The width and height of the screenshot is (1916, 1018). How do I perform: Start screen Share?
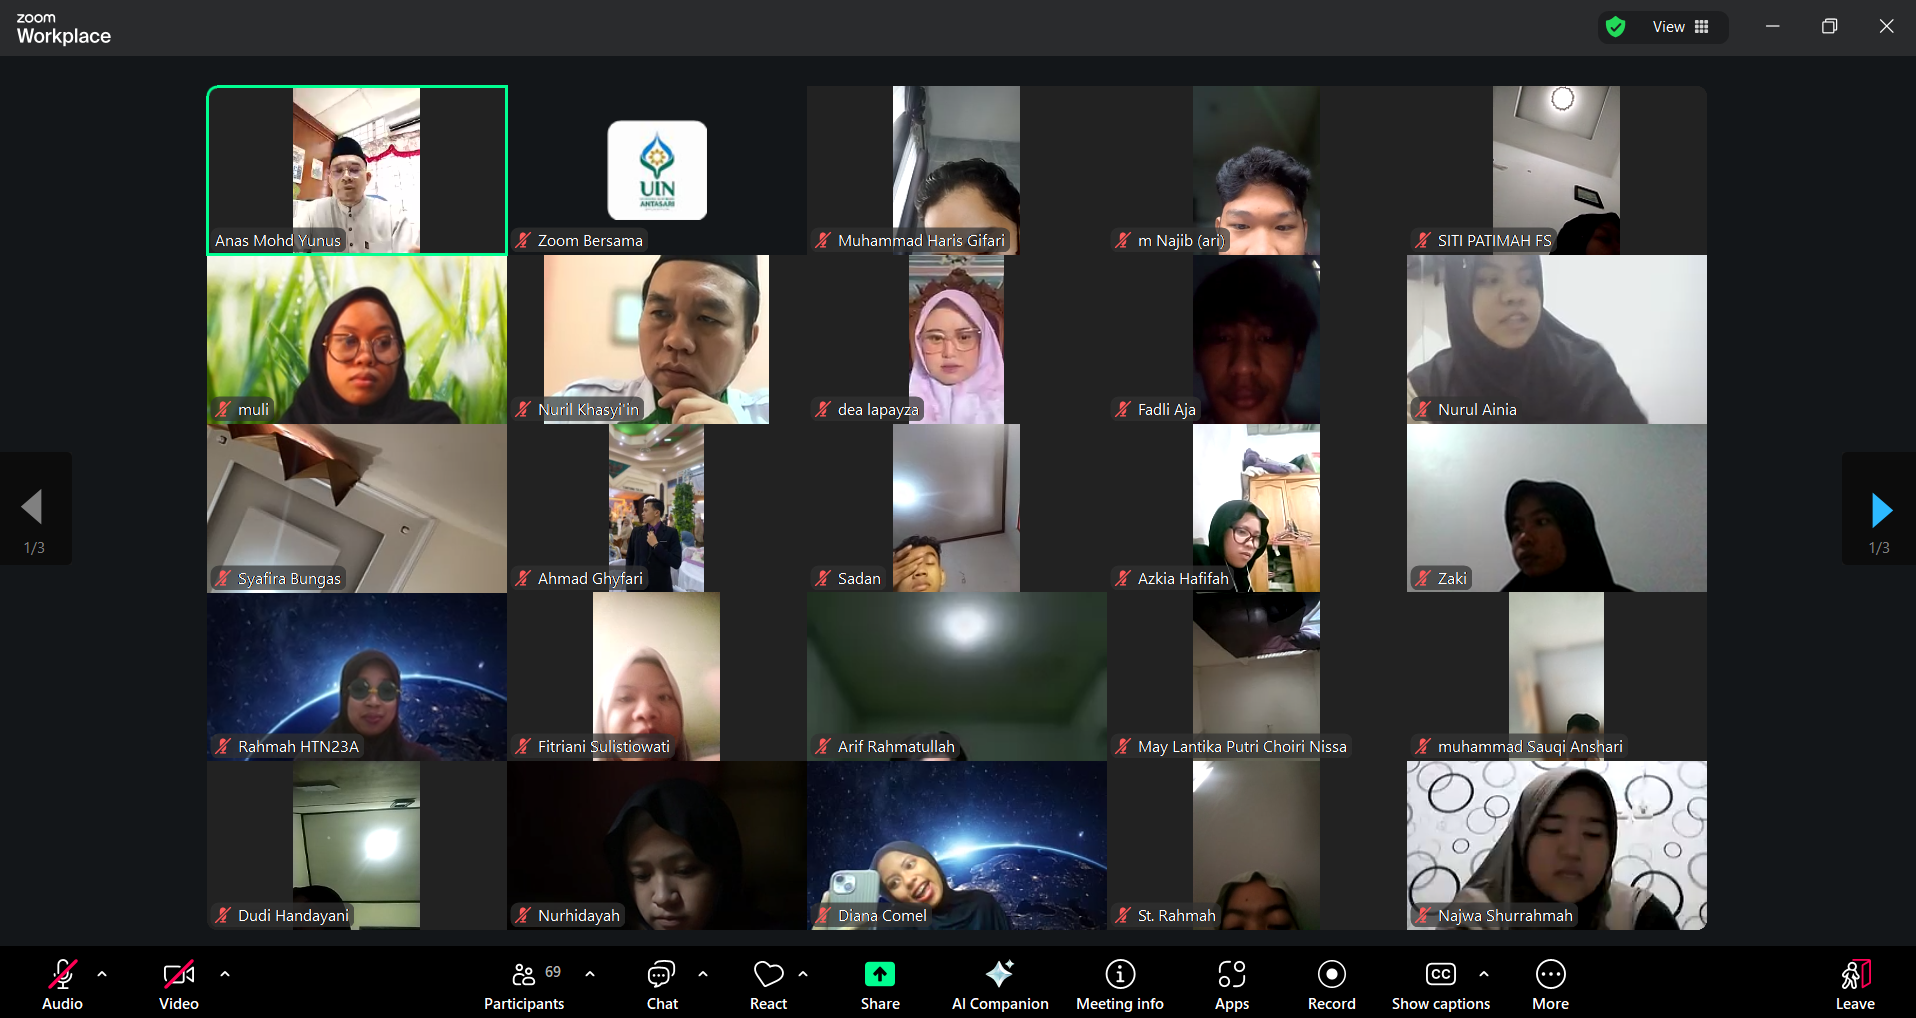[880, 985]
